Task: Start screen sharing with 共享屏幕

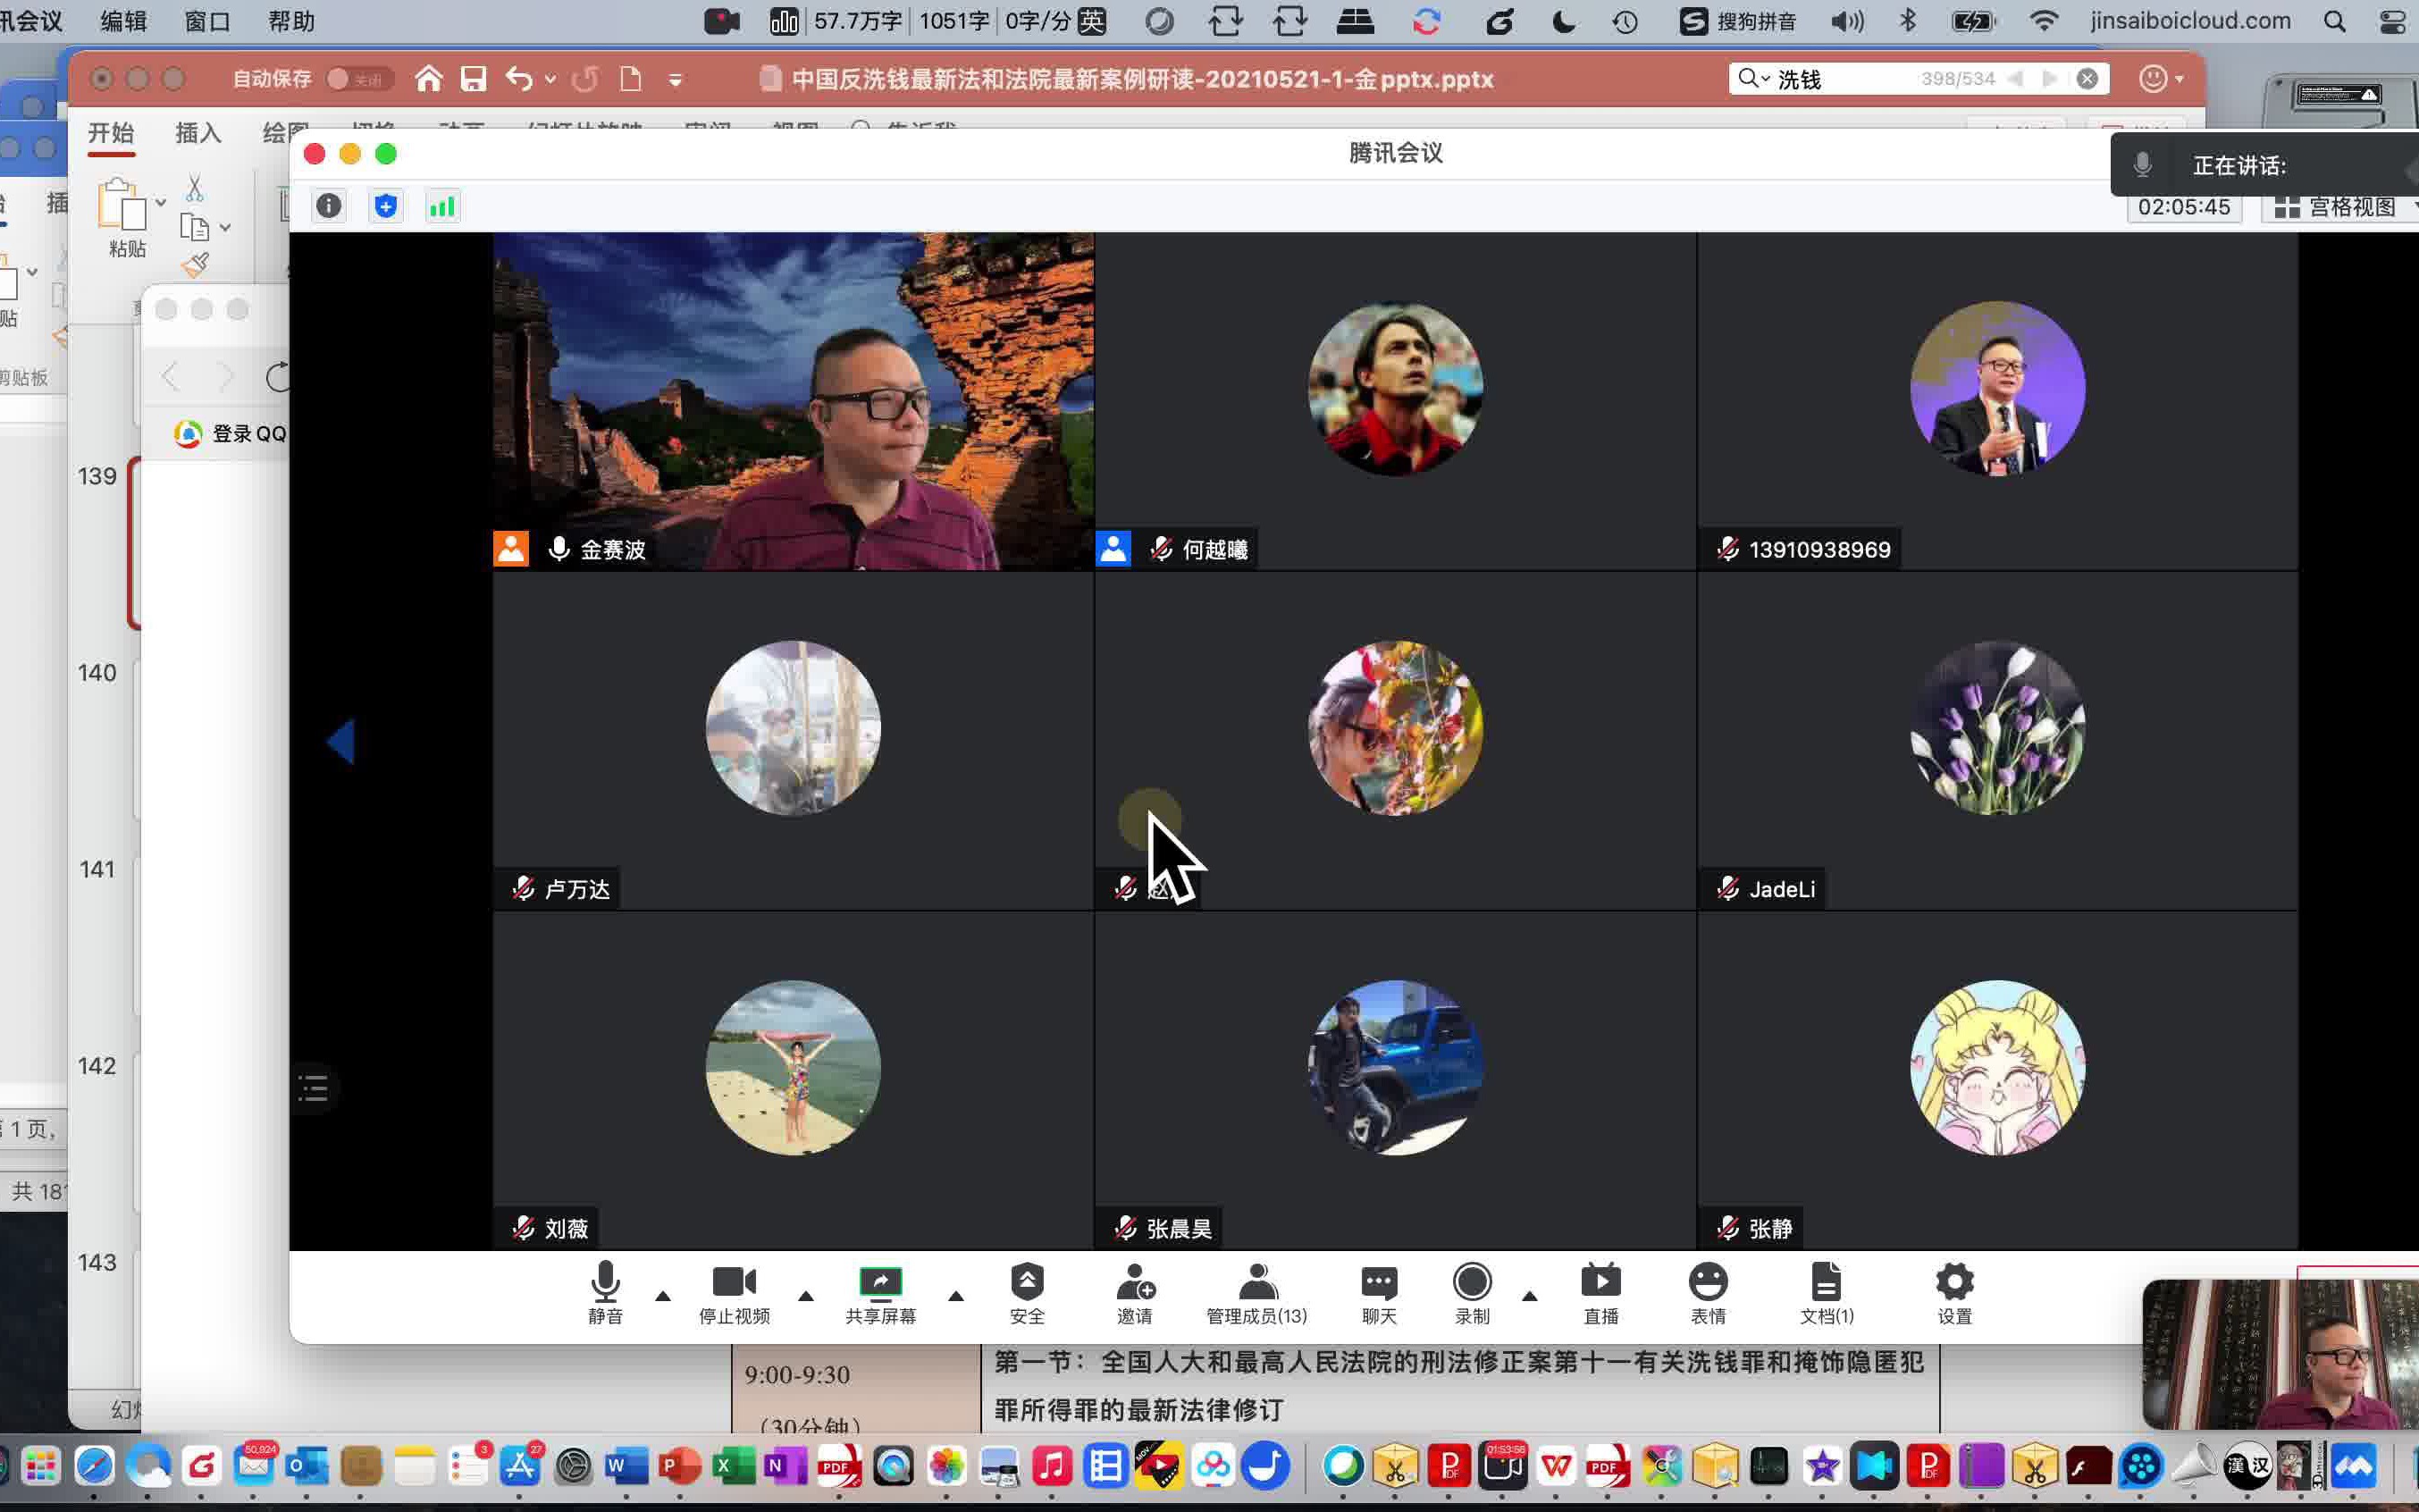Action: tap(880, 1292)
